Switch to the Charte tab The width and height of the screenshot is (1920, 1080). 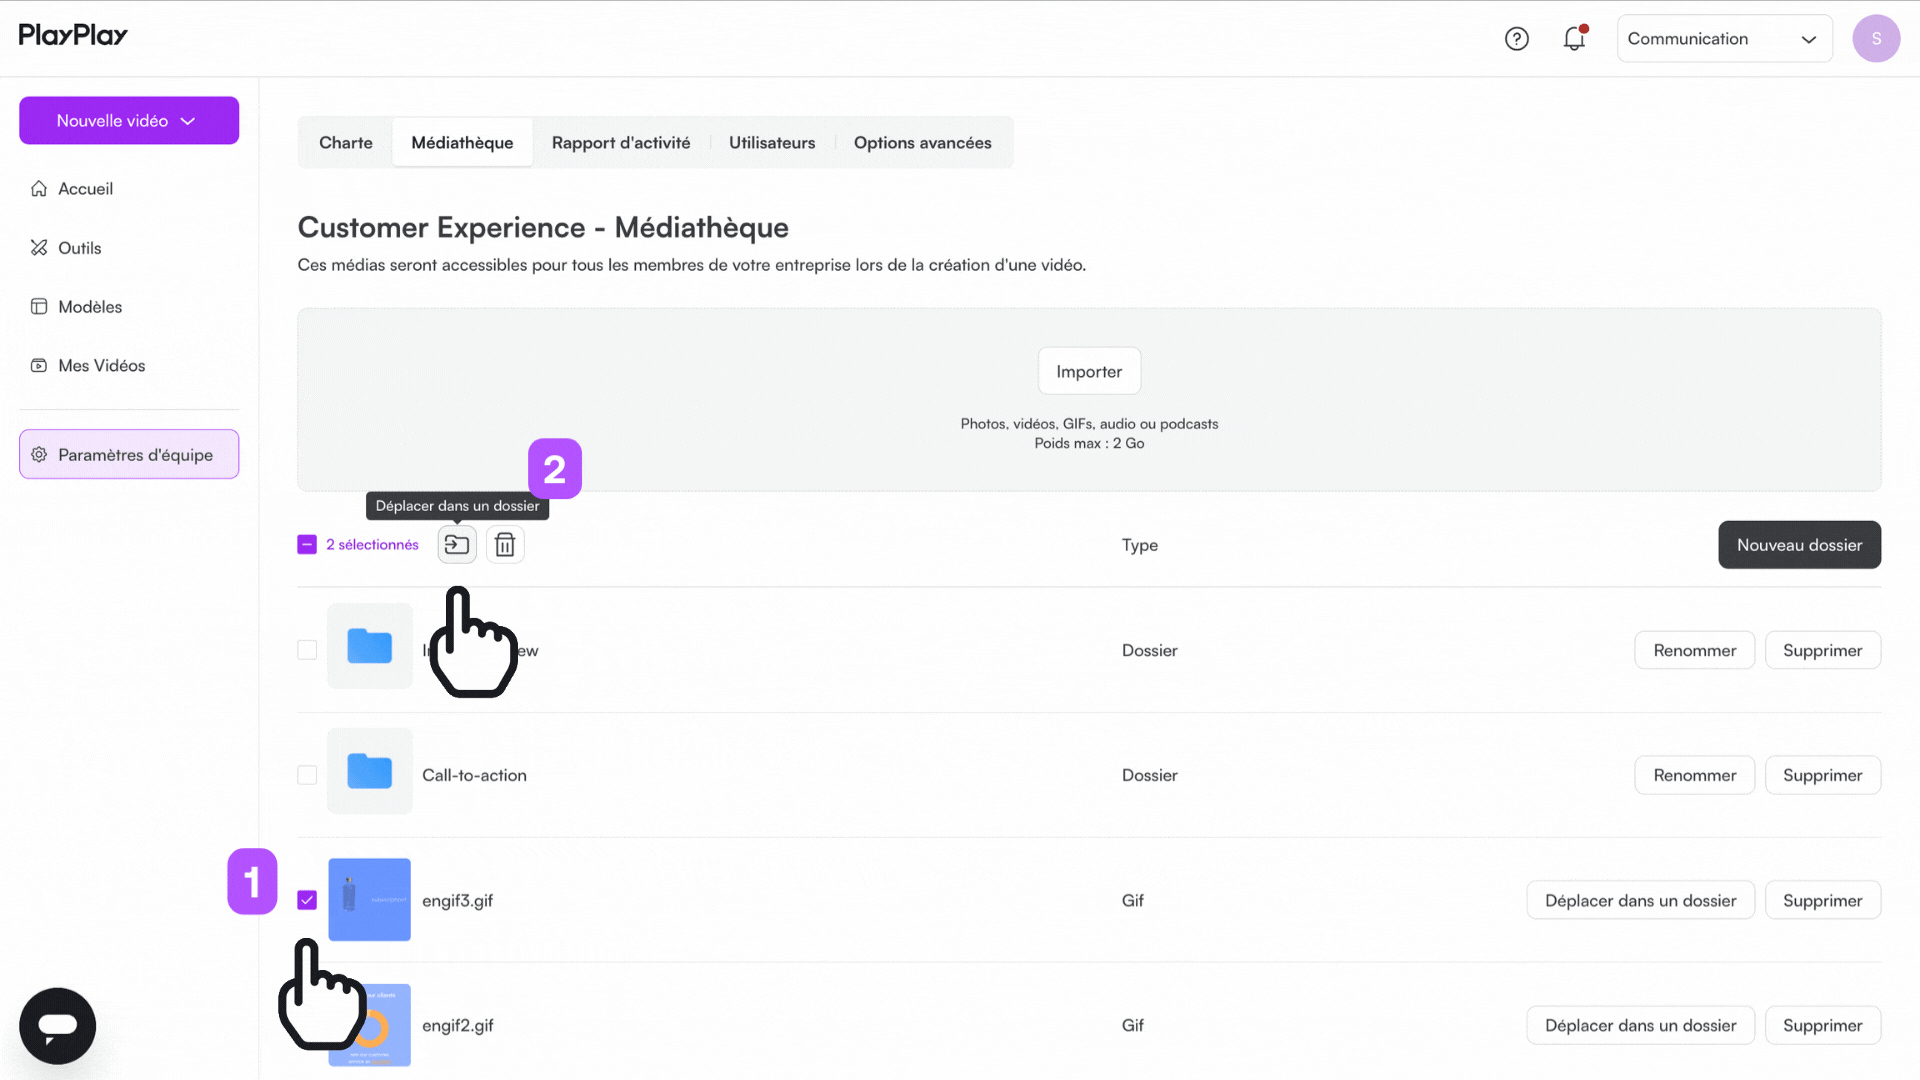point(346,143)
